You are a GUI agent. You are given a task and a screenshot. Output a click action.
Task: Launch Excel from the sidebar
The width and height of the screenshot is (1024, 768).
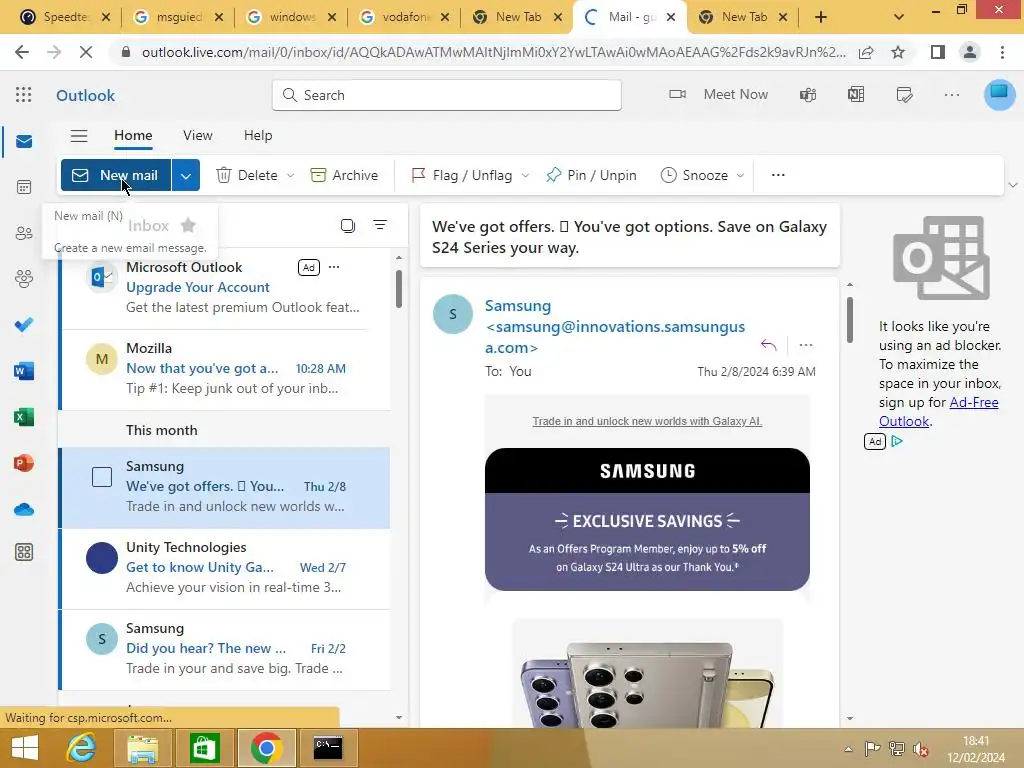[24, 417]
